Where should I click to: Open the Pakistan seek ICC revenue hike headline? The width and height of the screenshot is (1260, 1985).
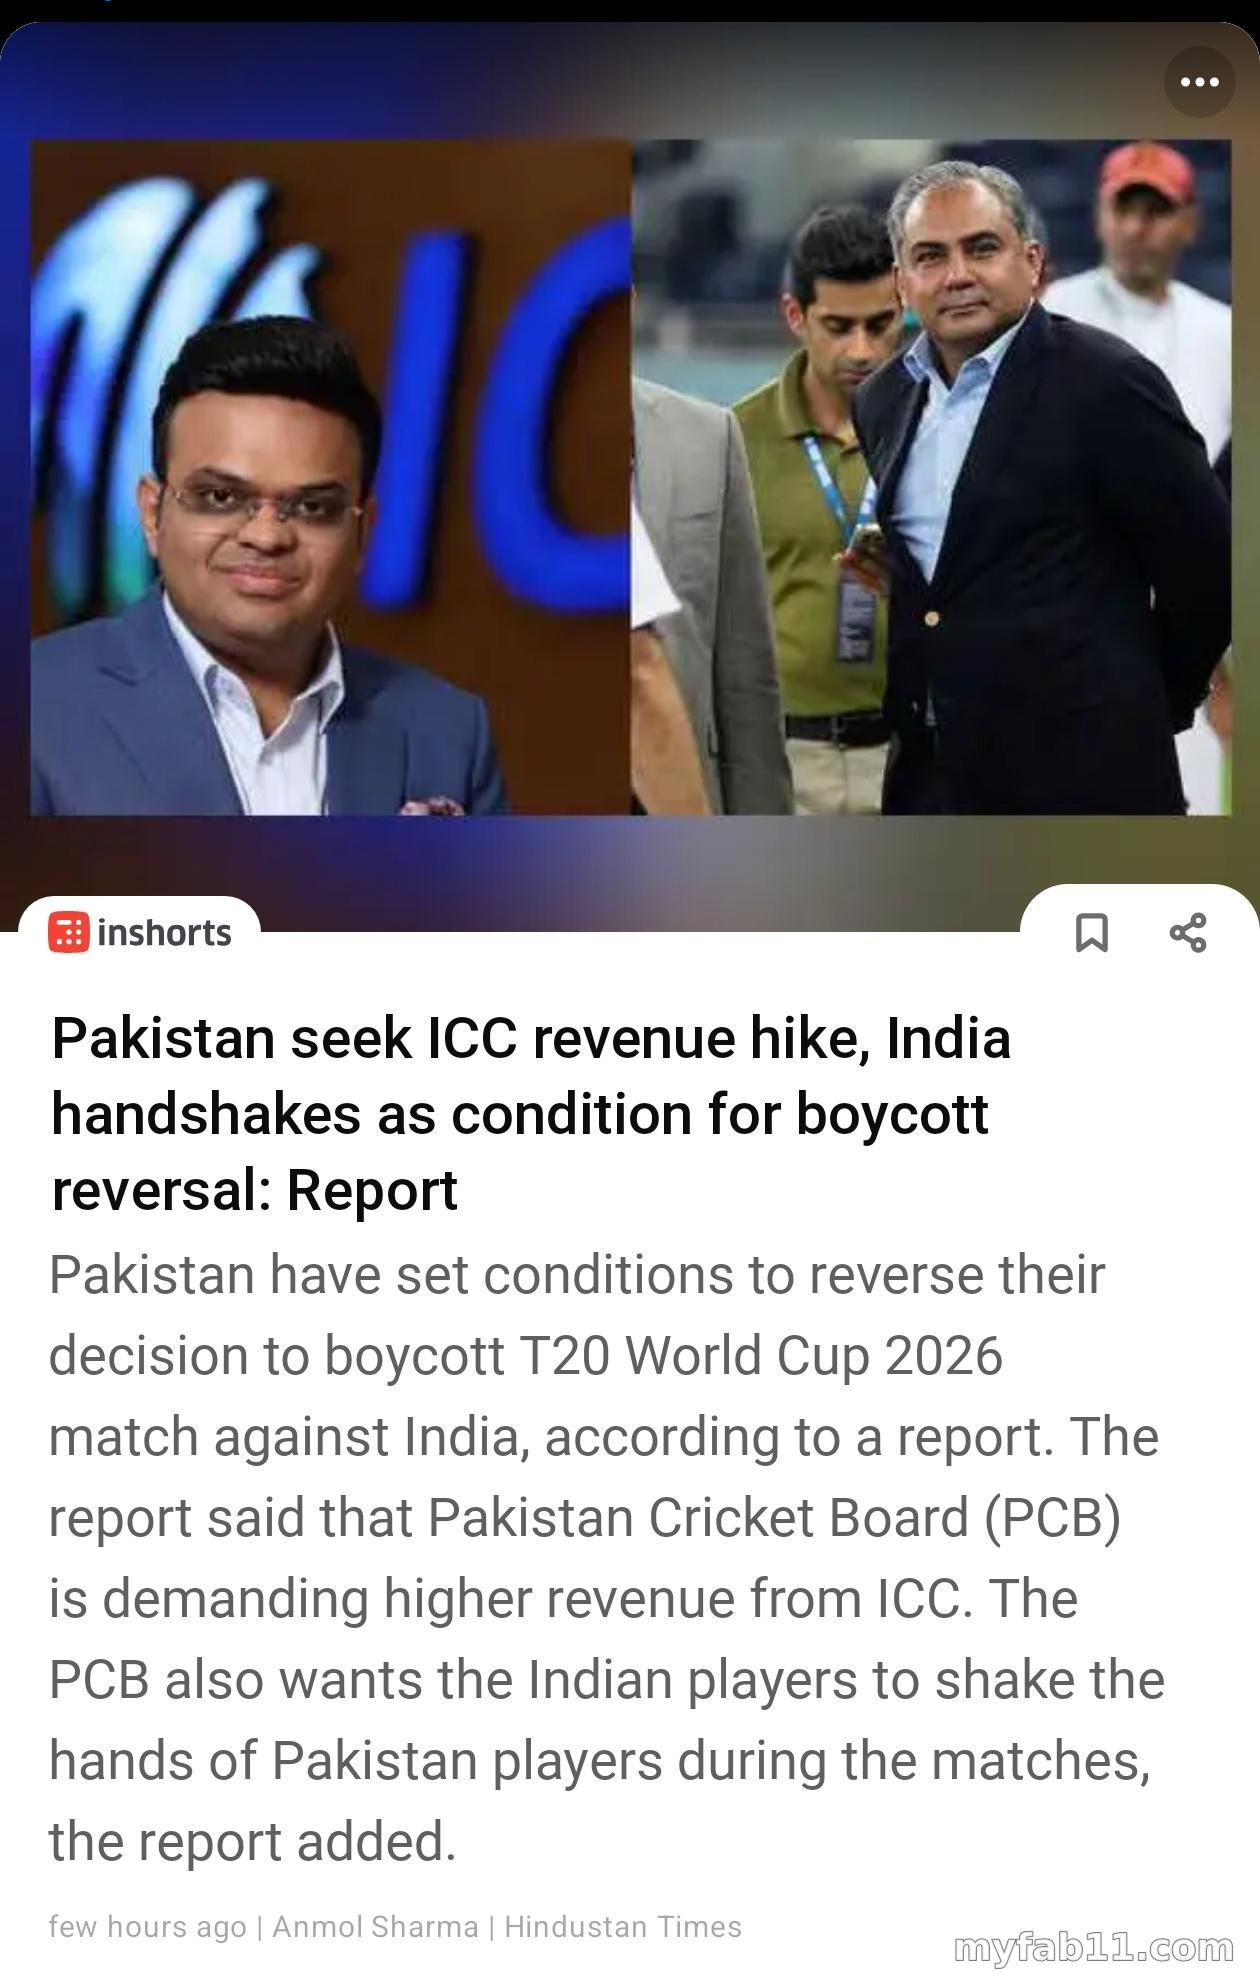tap(531, 1113)
